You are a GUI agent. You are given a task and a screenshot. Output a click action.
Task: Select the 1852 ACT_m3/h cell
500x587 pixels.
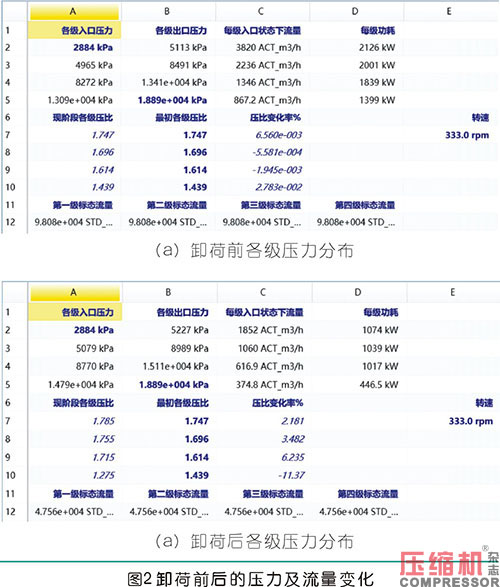[264, 330]
